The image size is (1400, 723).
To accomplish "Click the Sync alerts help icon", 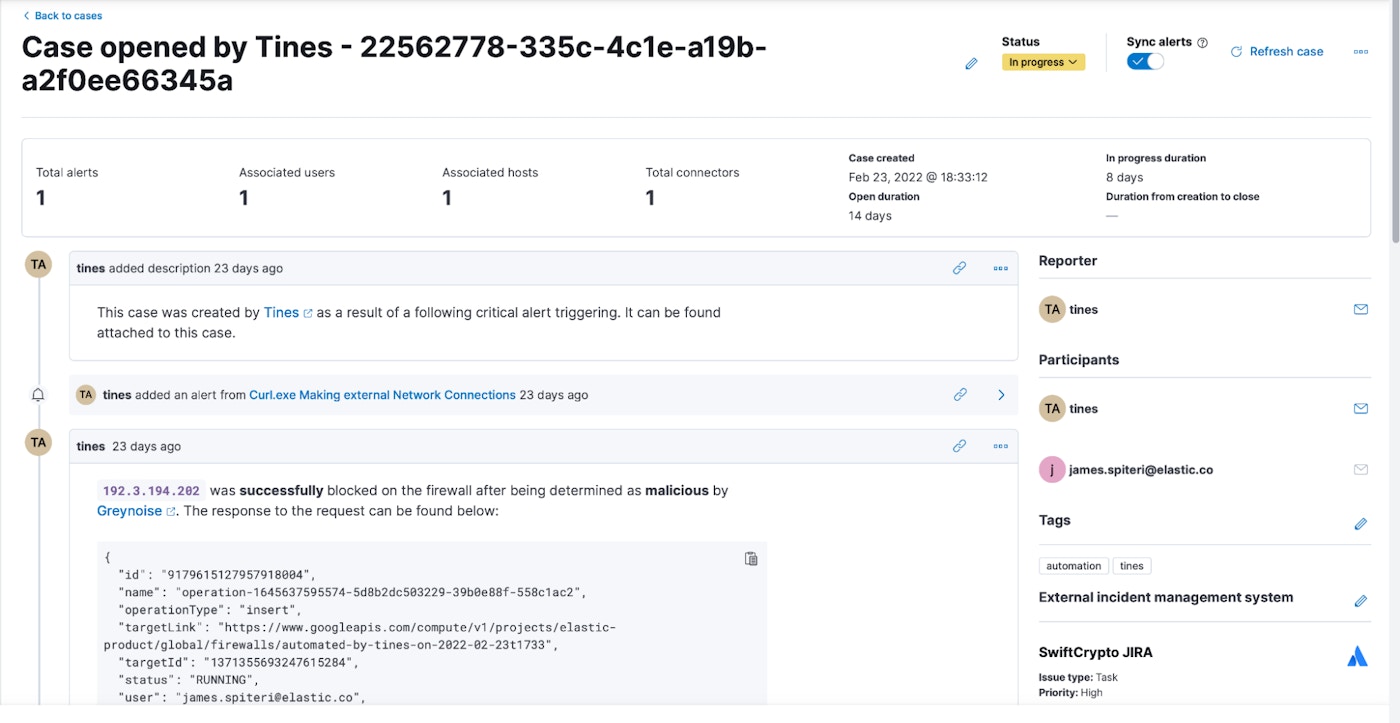I will [1202, 43].
